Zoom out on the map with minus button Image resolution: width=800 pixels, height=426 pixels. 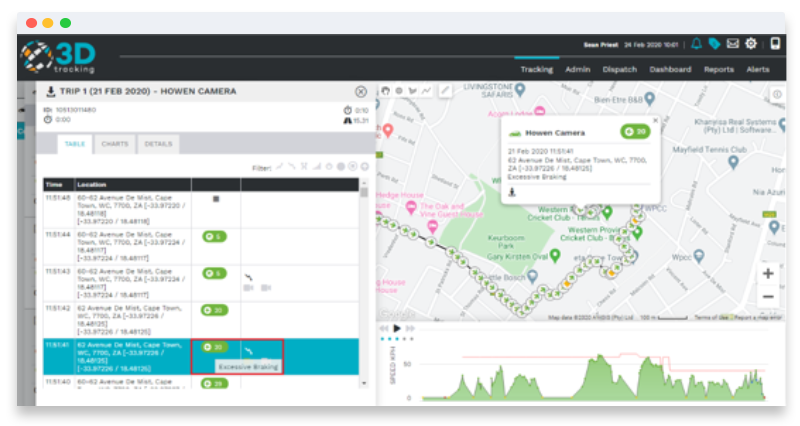pyautogui.click(x=767, y=297)
